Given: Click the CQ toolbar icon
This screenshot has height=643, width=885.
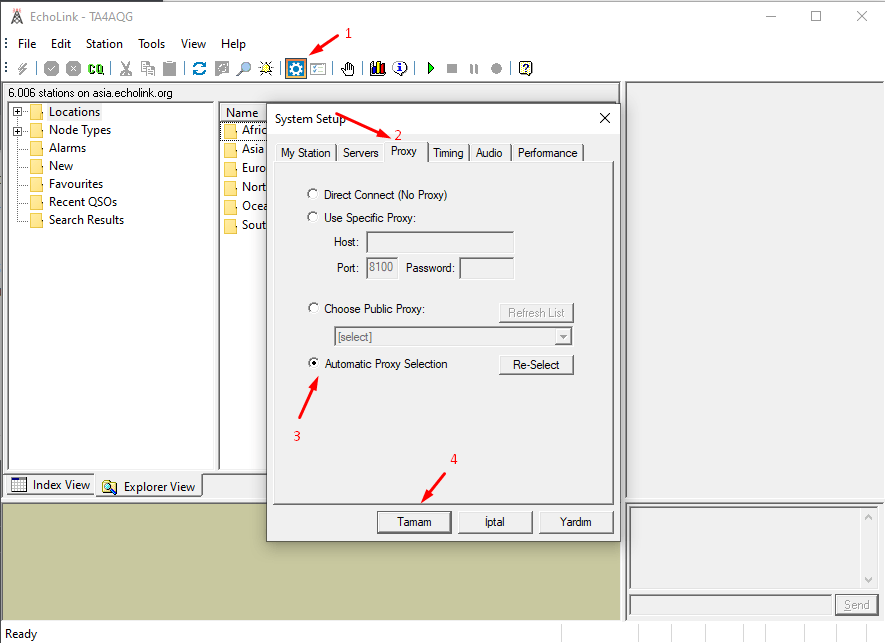Looking at the screenshot, I should [x=96, y=68].
